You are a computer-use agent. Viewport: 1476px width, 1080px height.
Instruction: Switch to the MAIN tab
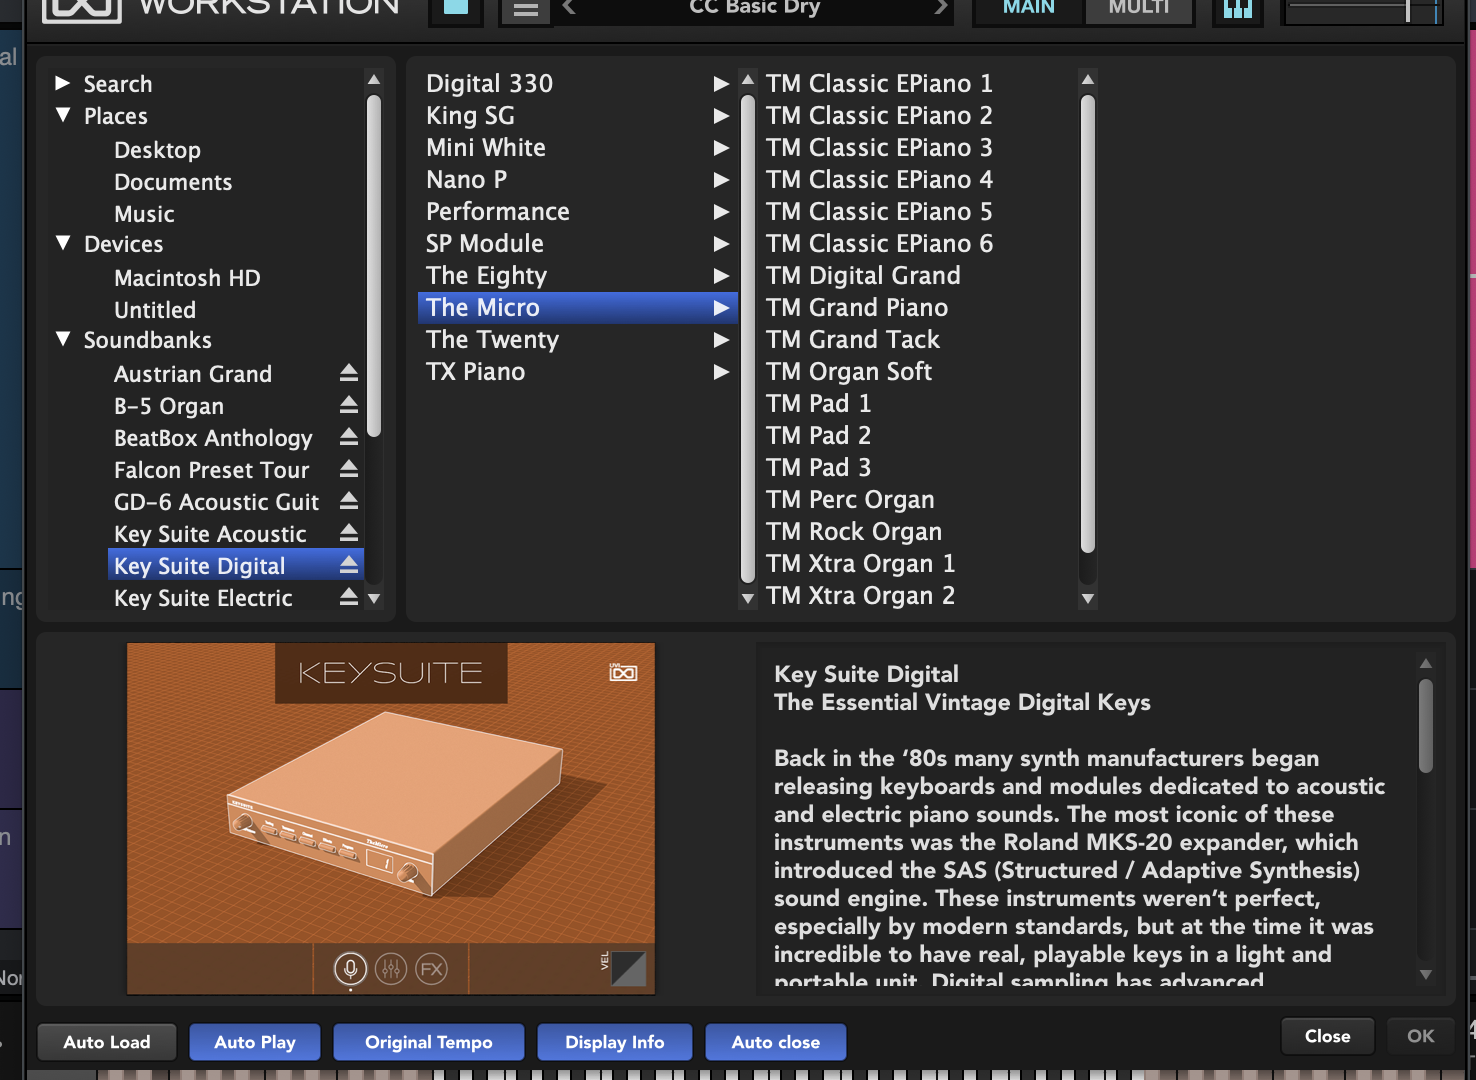tap(1028, 10)
